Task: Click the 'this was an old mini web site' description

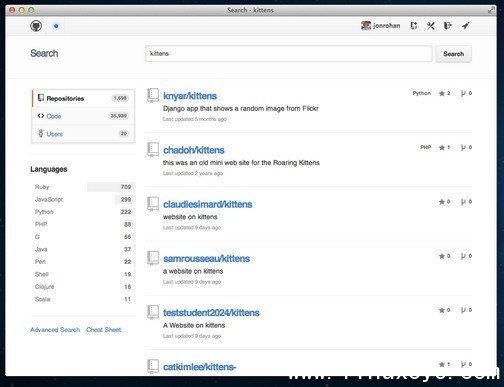Action: point(241,163)
